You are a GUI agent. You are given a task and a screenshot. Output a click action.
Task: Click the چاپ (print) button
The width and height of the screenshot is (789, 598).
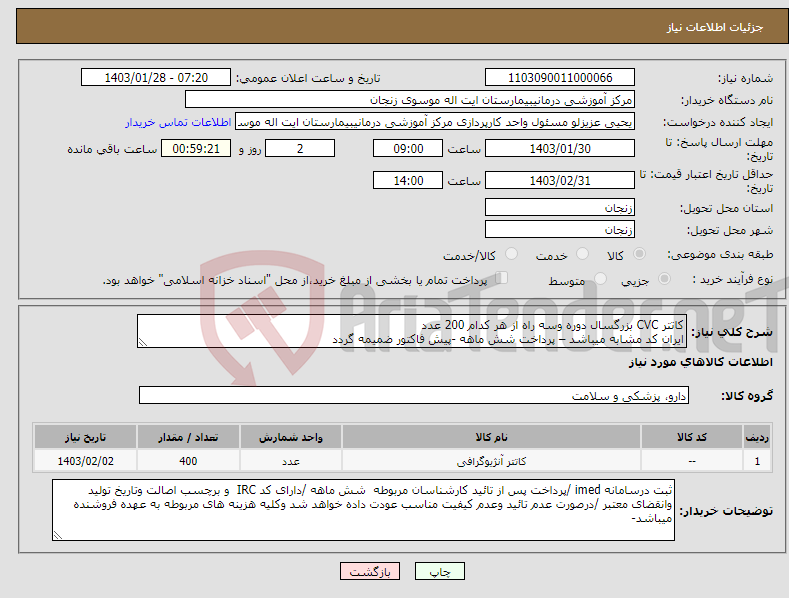(439, 571)
